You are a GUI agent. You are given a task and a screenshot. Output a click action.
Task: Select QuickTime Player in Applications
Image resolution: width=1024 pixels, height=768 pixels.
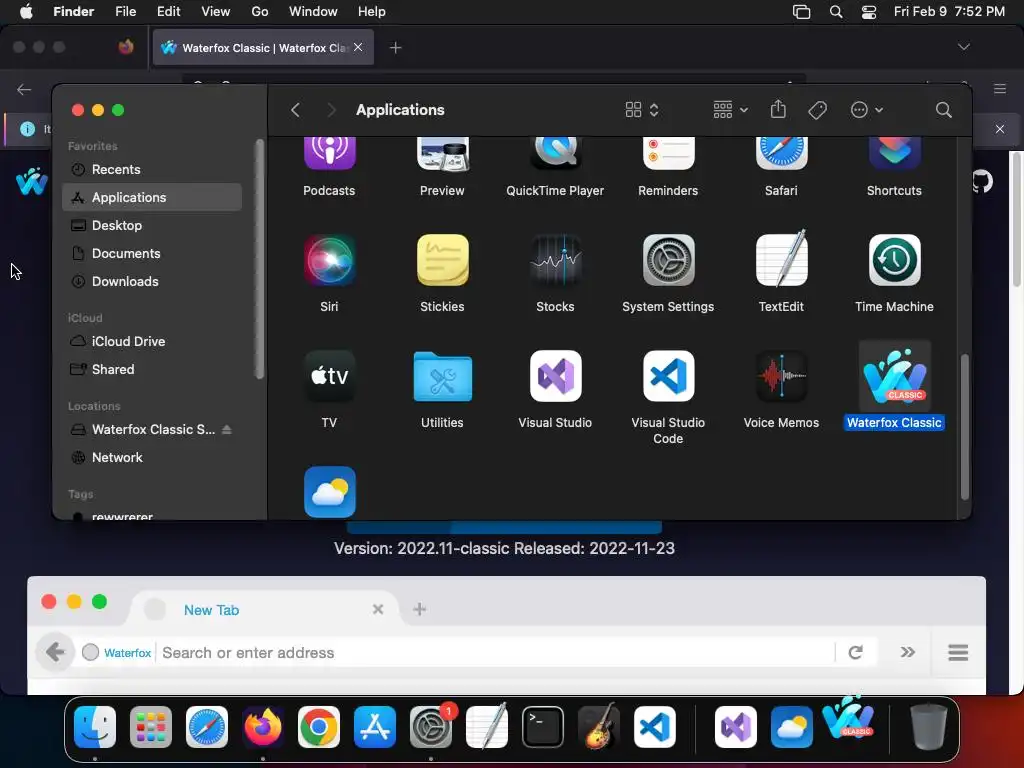tap(555, 153)
